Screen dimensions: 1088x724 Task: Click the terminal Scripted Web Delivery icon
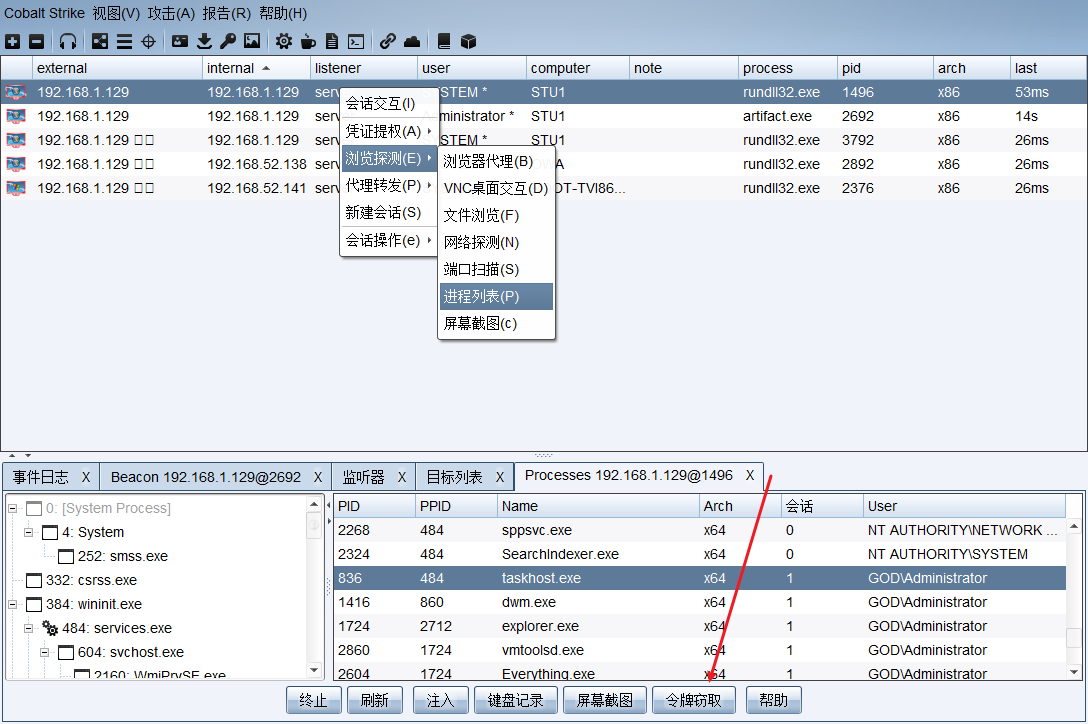tap(356, 42)
